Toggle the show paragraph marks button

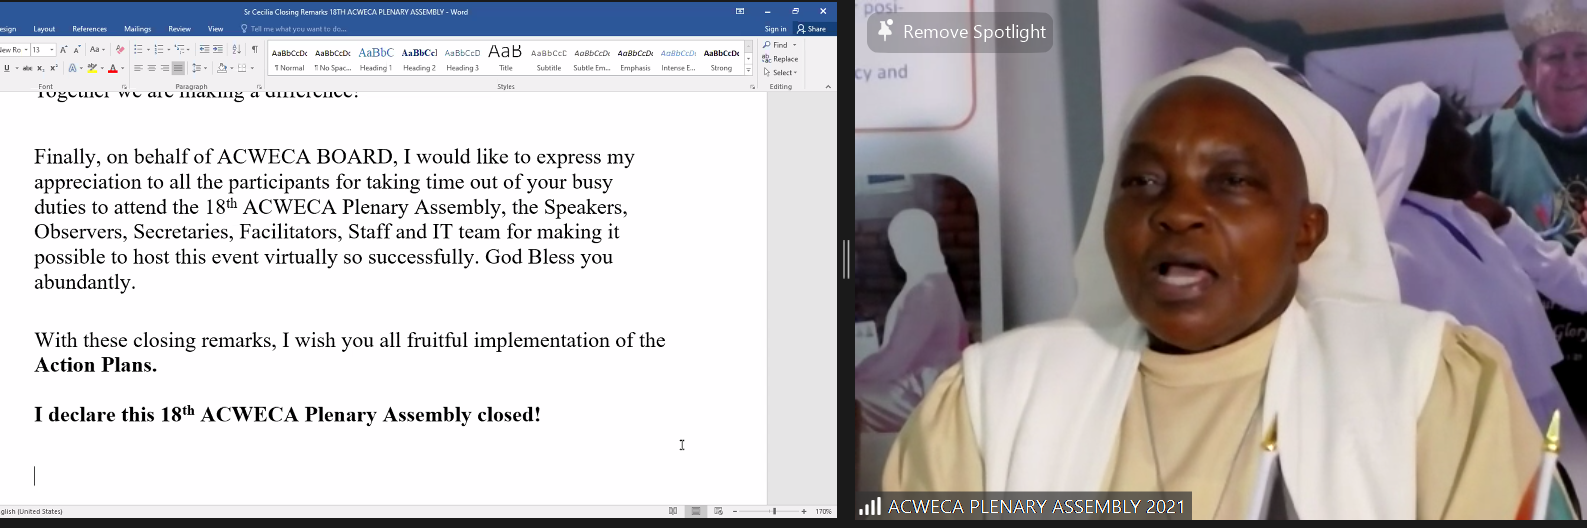pos(255,49)
